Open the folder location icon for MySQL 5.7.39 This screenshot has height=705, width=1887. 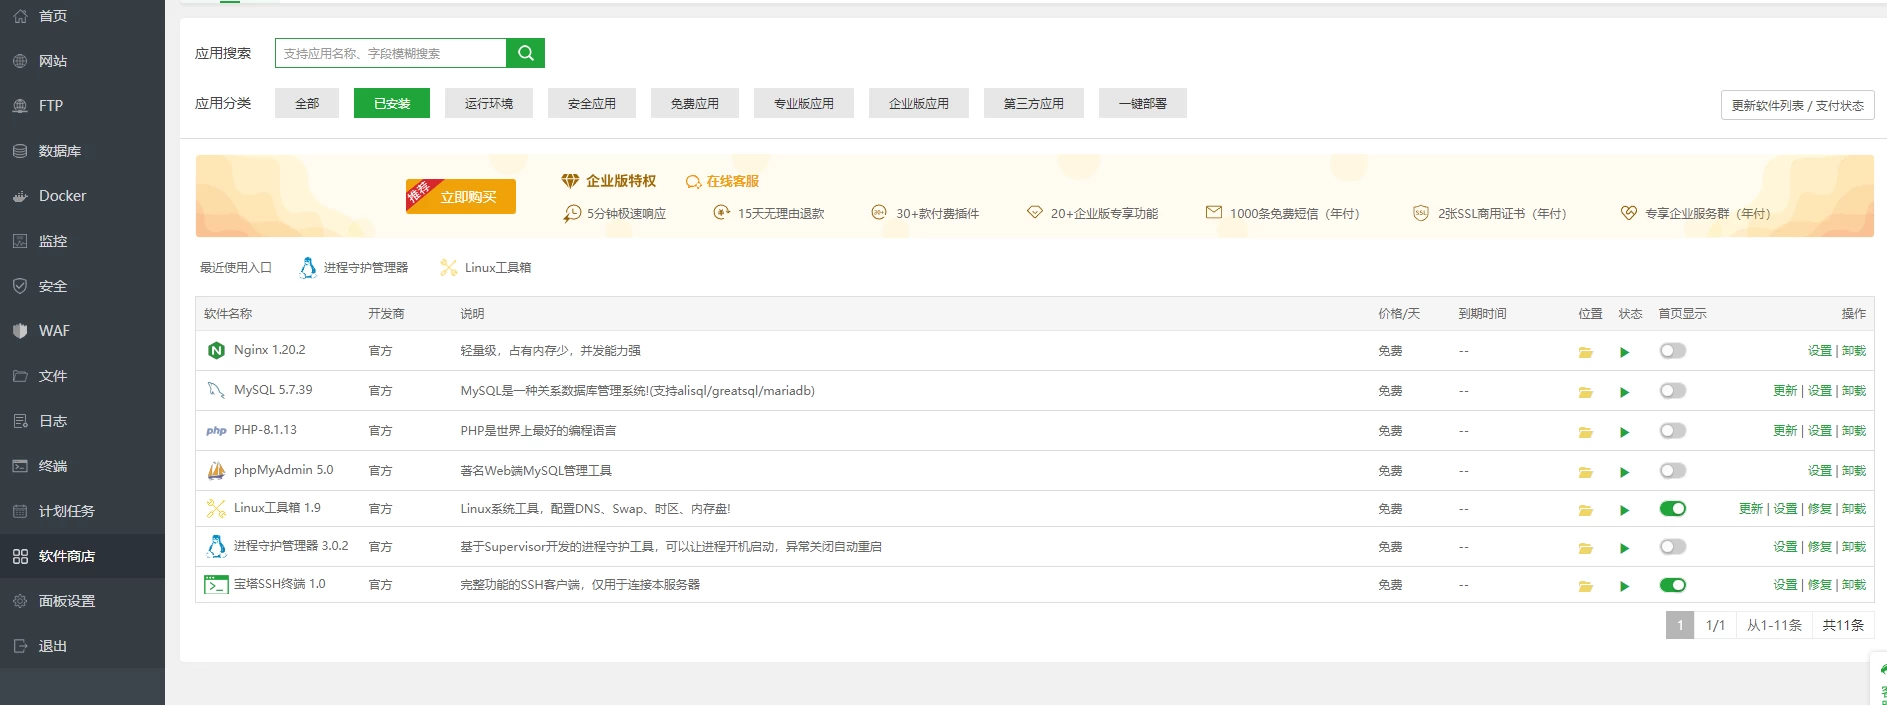(x=1585, y=392)
